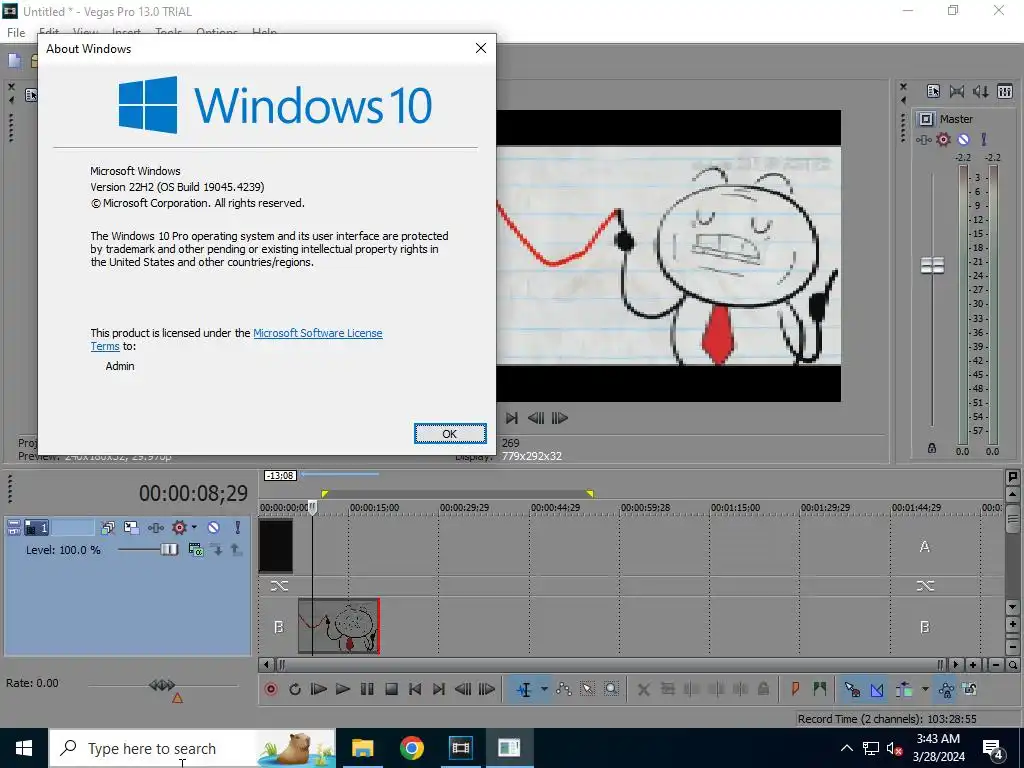Click OK in About Windows dialog
Image resolution: width=1024 pixels, height=768 pixels.
(x=450, y=434)
